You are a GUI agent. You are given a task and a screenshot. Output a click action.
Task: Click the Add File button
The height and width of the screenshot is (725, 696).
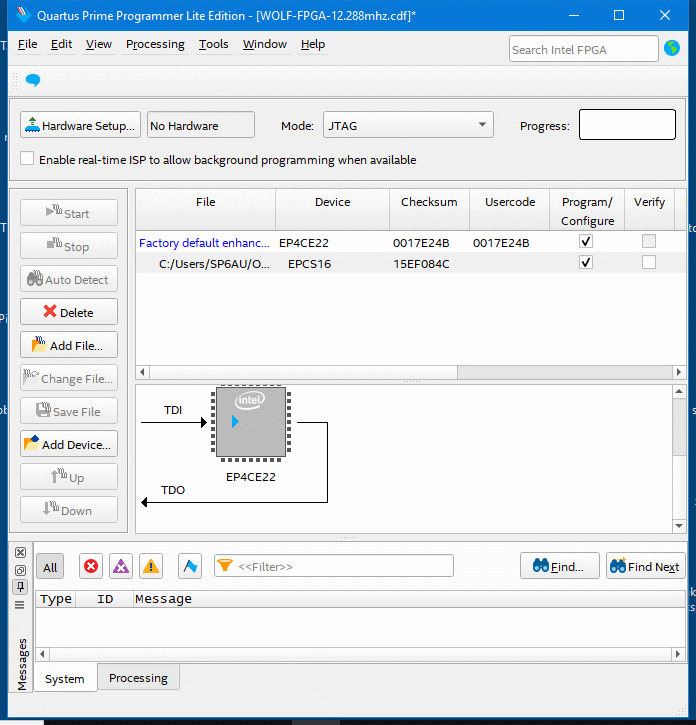coord(69,345)
